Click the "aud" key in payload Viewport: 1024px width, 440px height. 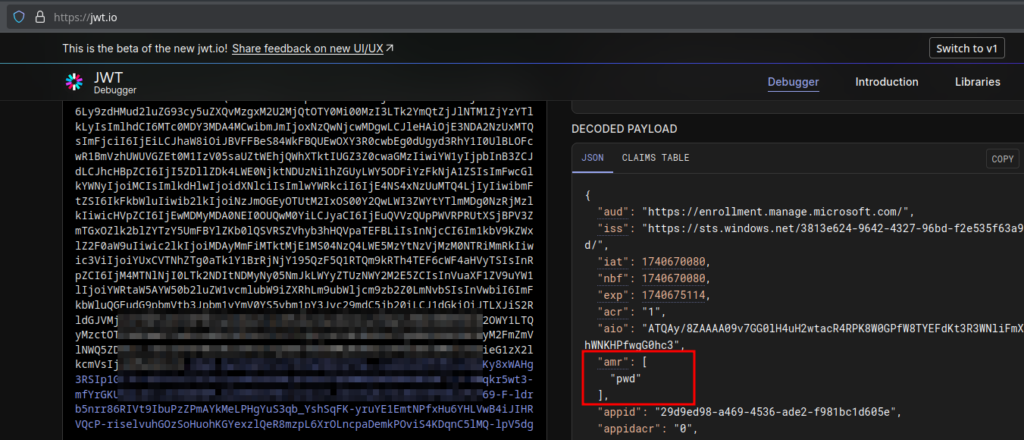(614, 212)
